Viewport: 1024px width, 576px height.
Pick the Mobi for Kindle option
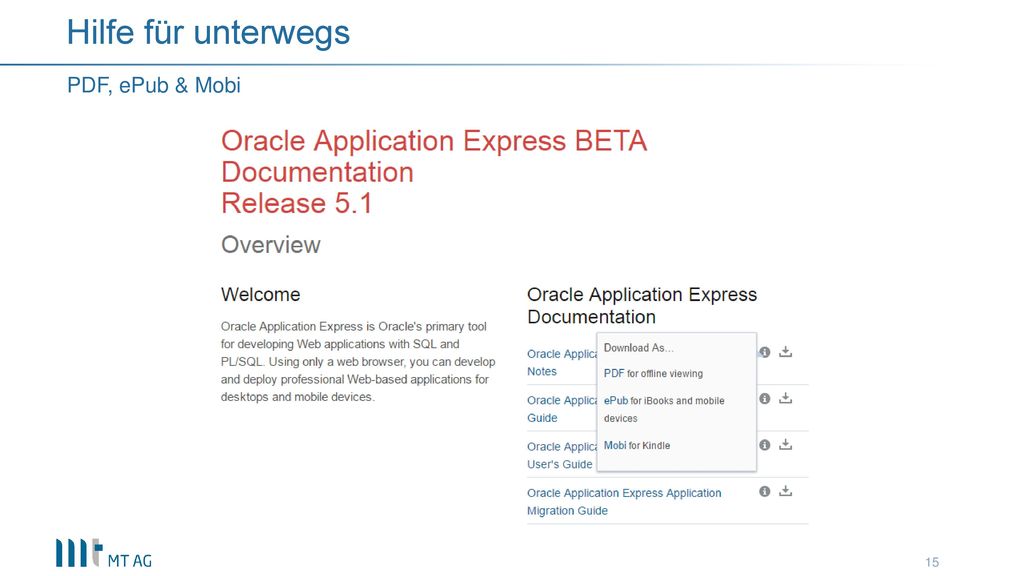coord(637,445)
